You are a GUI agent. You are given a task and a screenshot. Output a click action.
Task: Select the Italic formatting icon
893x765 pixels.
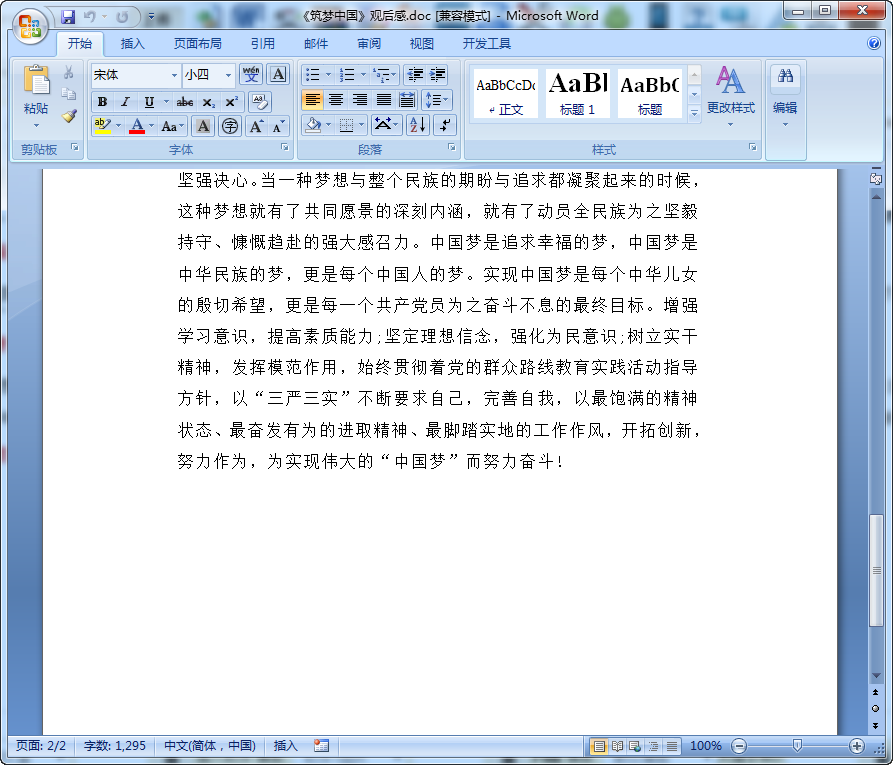(125, 101)
